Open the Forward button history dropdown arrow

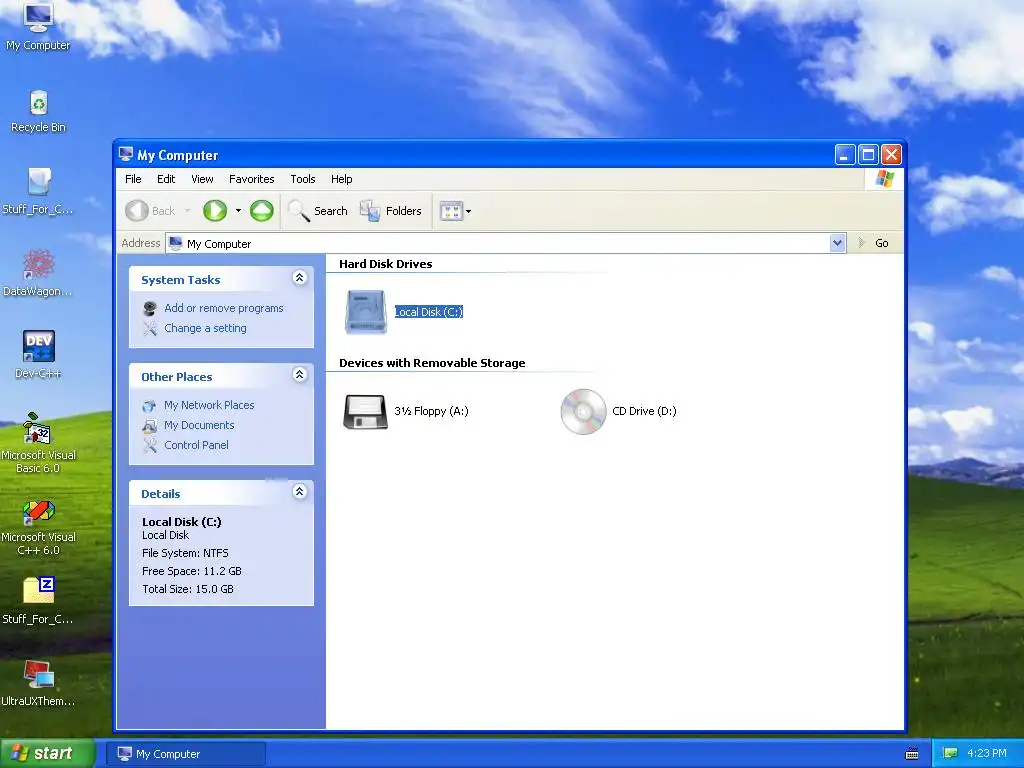point(238,210)
